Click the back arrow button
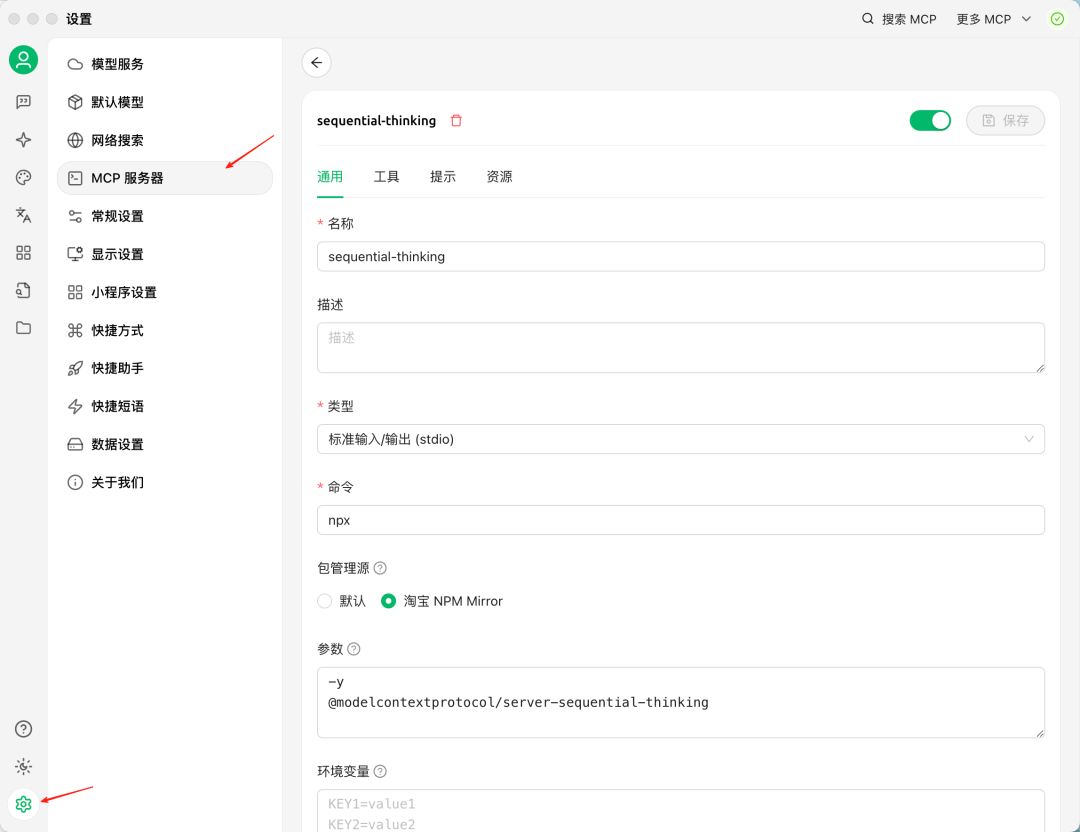1080x832 pixels. (x=316, y=63)
